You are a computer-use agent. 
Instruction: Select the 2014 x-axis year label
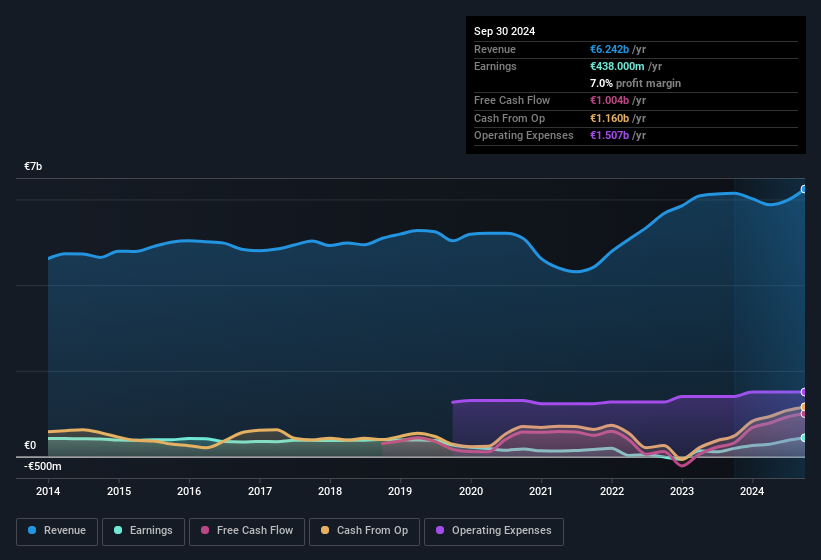tap(48, 491)
